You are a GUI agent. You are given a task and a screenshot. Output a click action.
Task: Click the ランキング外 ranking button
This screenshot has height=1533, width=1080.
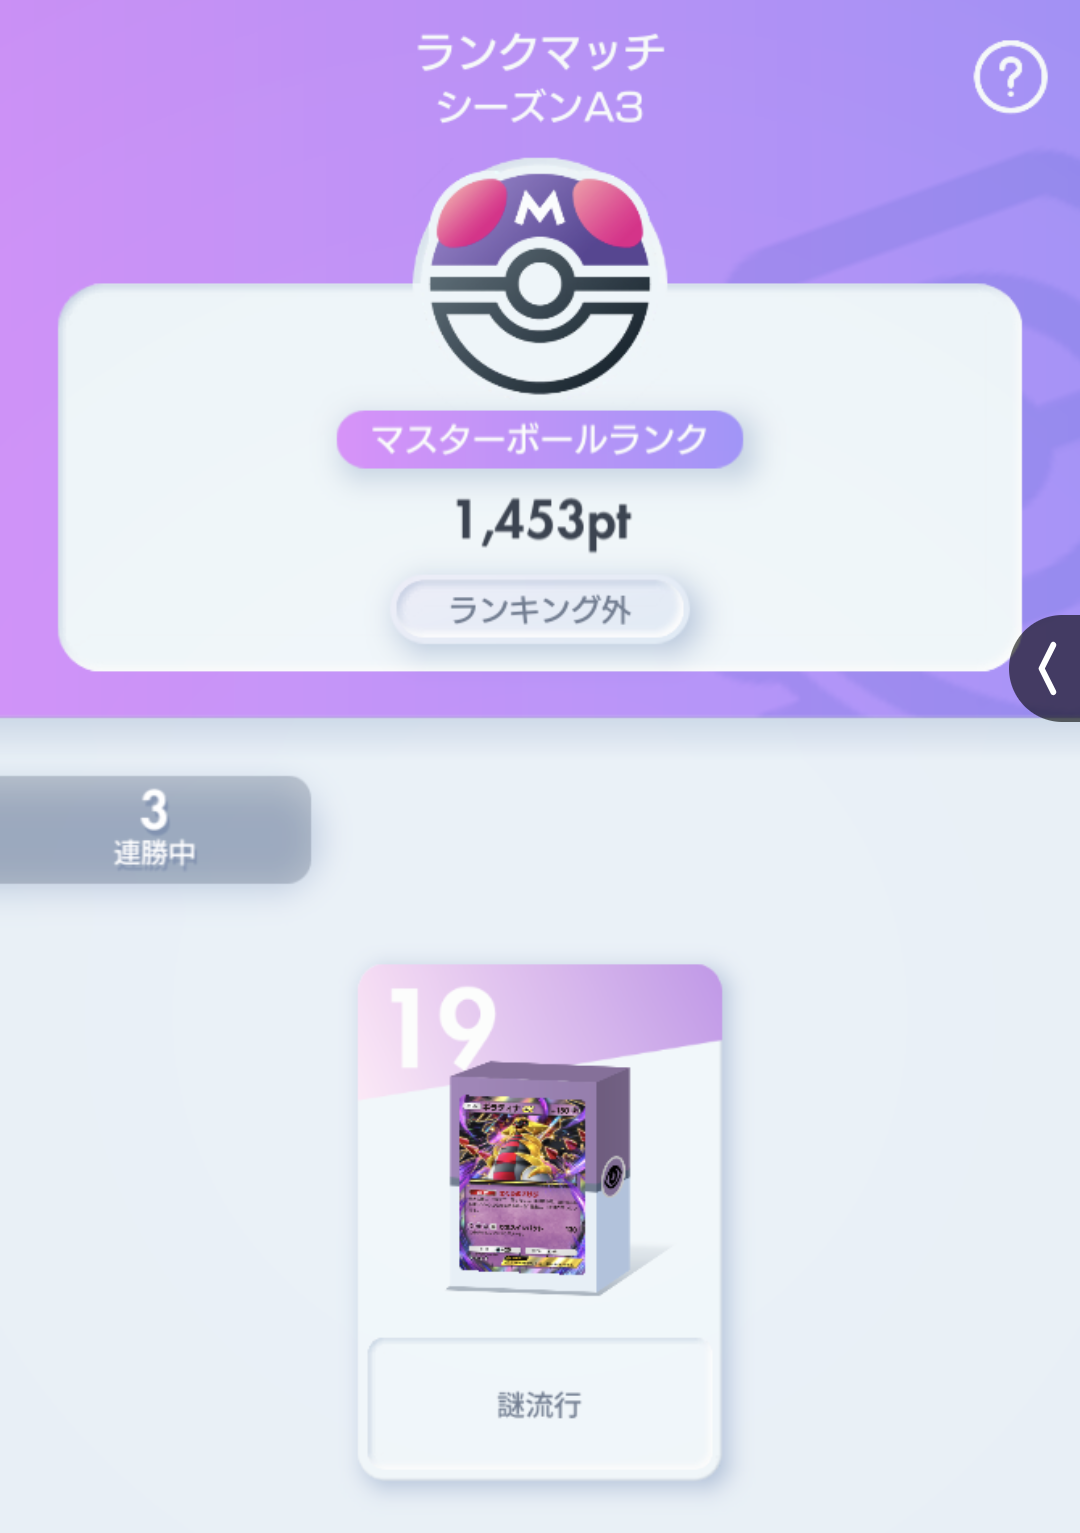pyautogui.click(x=540, y=609)
